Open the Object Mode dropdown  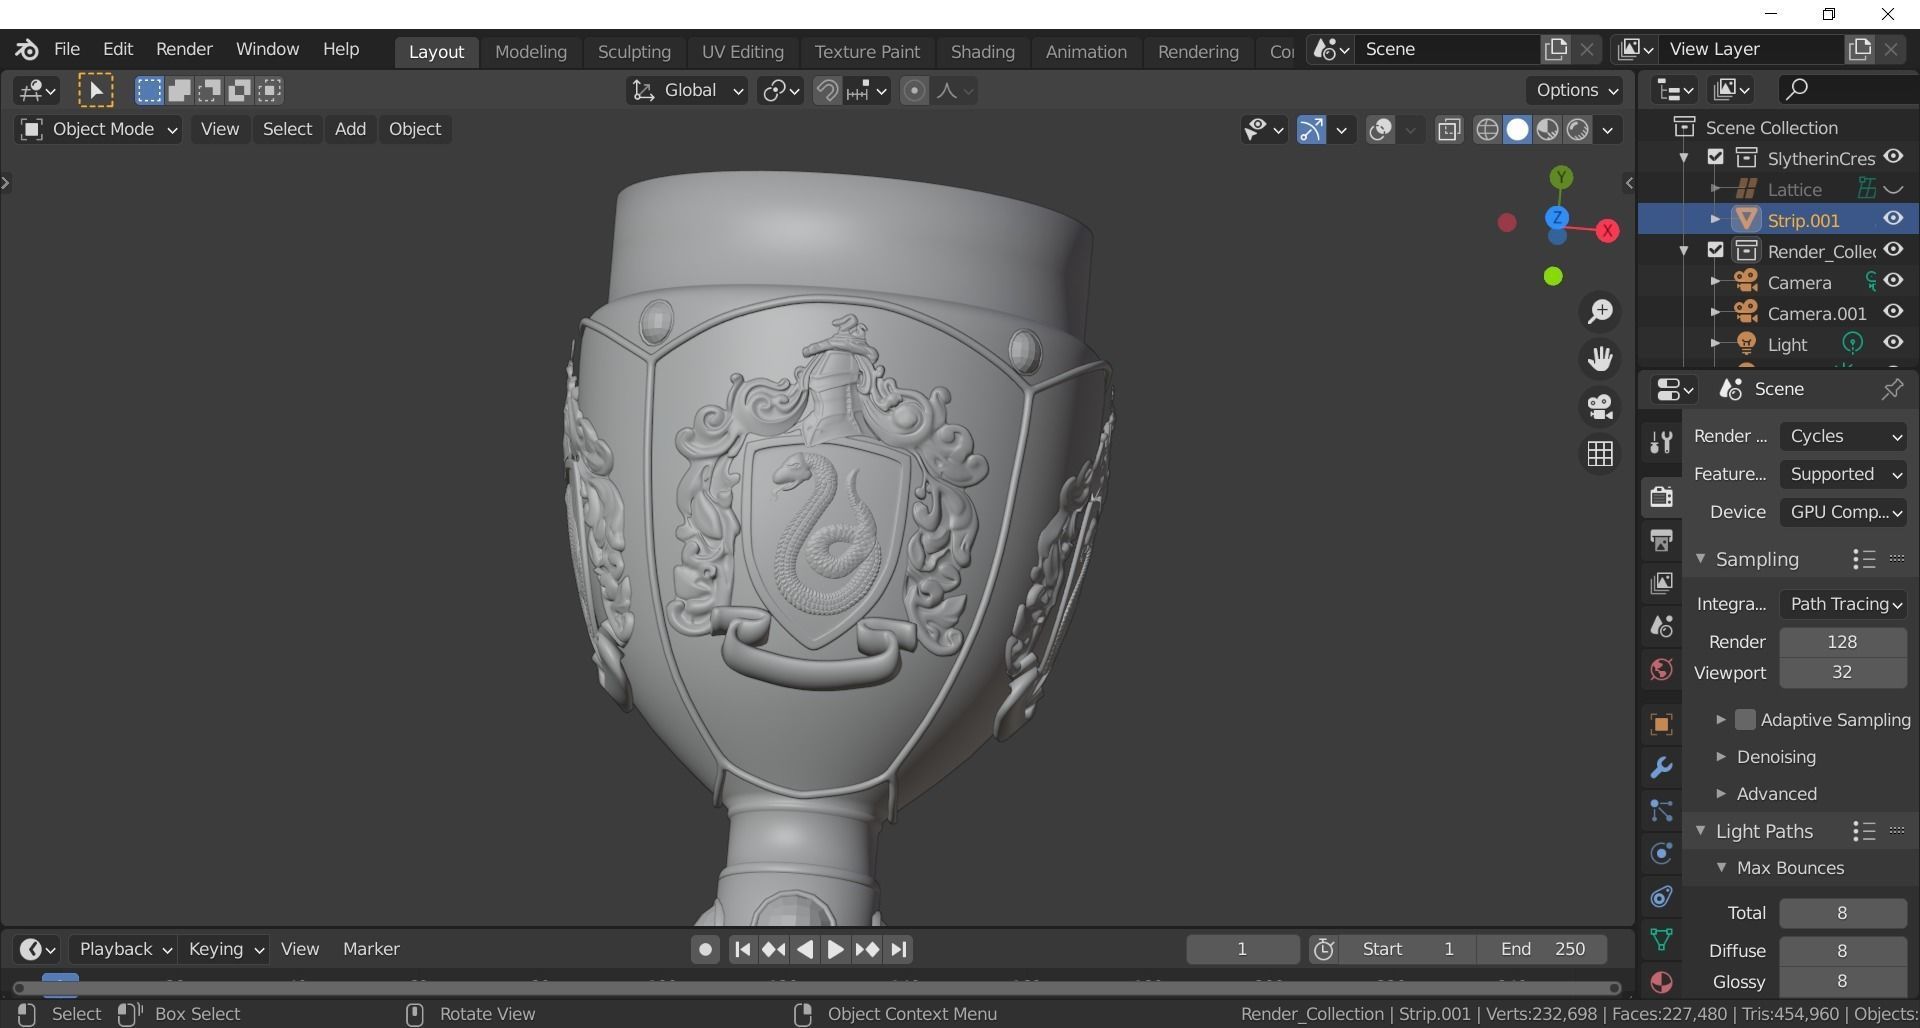[98, 130]
